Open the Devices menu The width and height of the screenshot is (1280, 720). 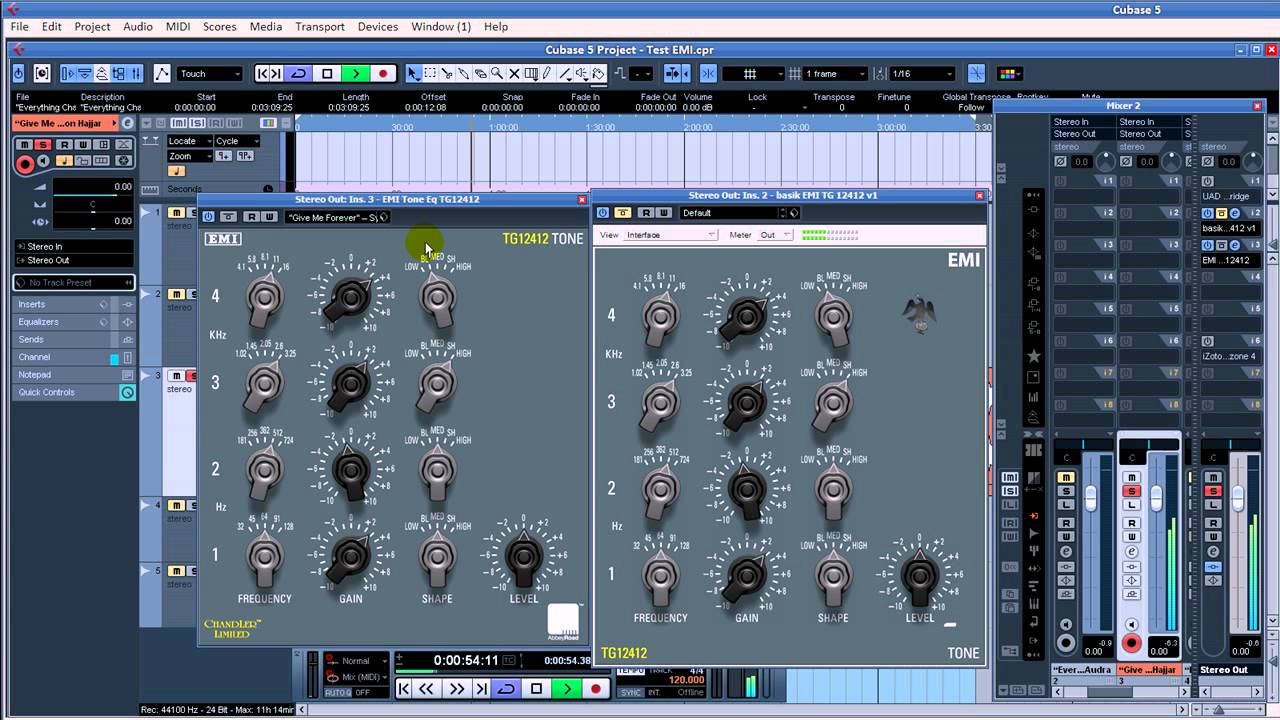[378, 27]
